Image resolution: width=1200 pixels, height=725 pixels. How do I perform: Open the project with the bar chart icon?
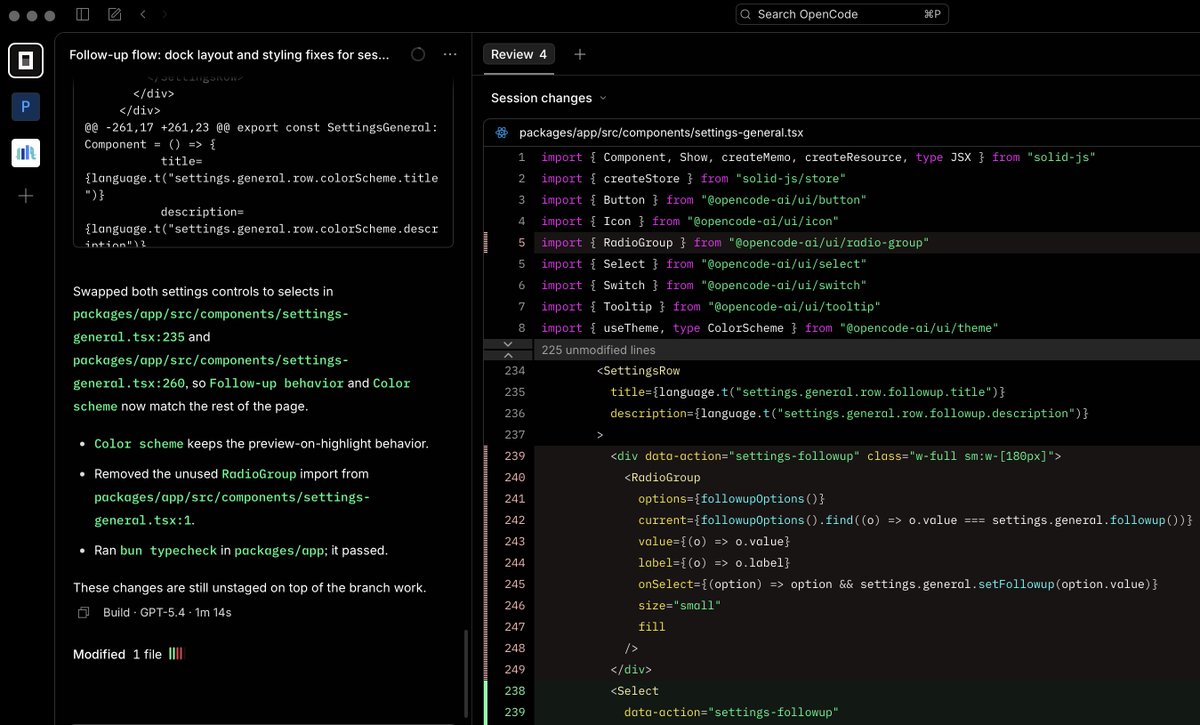click(26, 152)
